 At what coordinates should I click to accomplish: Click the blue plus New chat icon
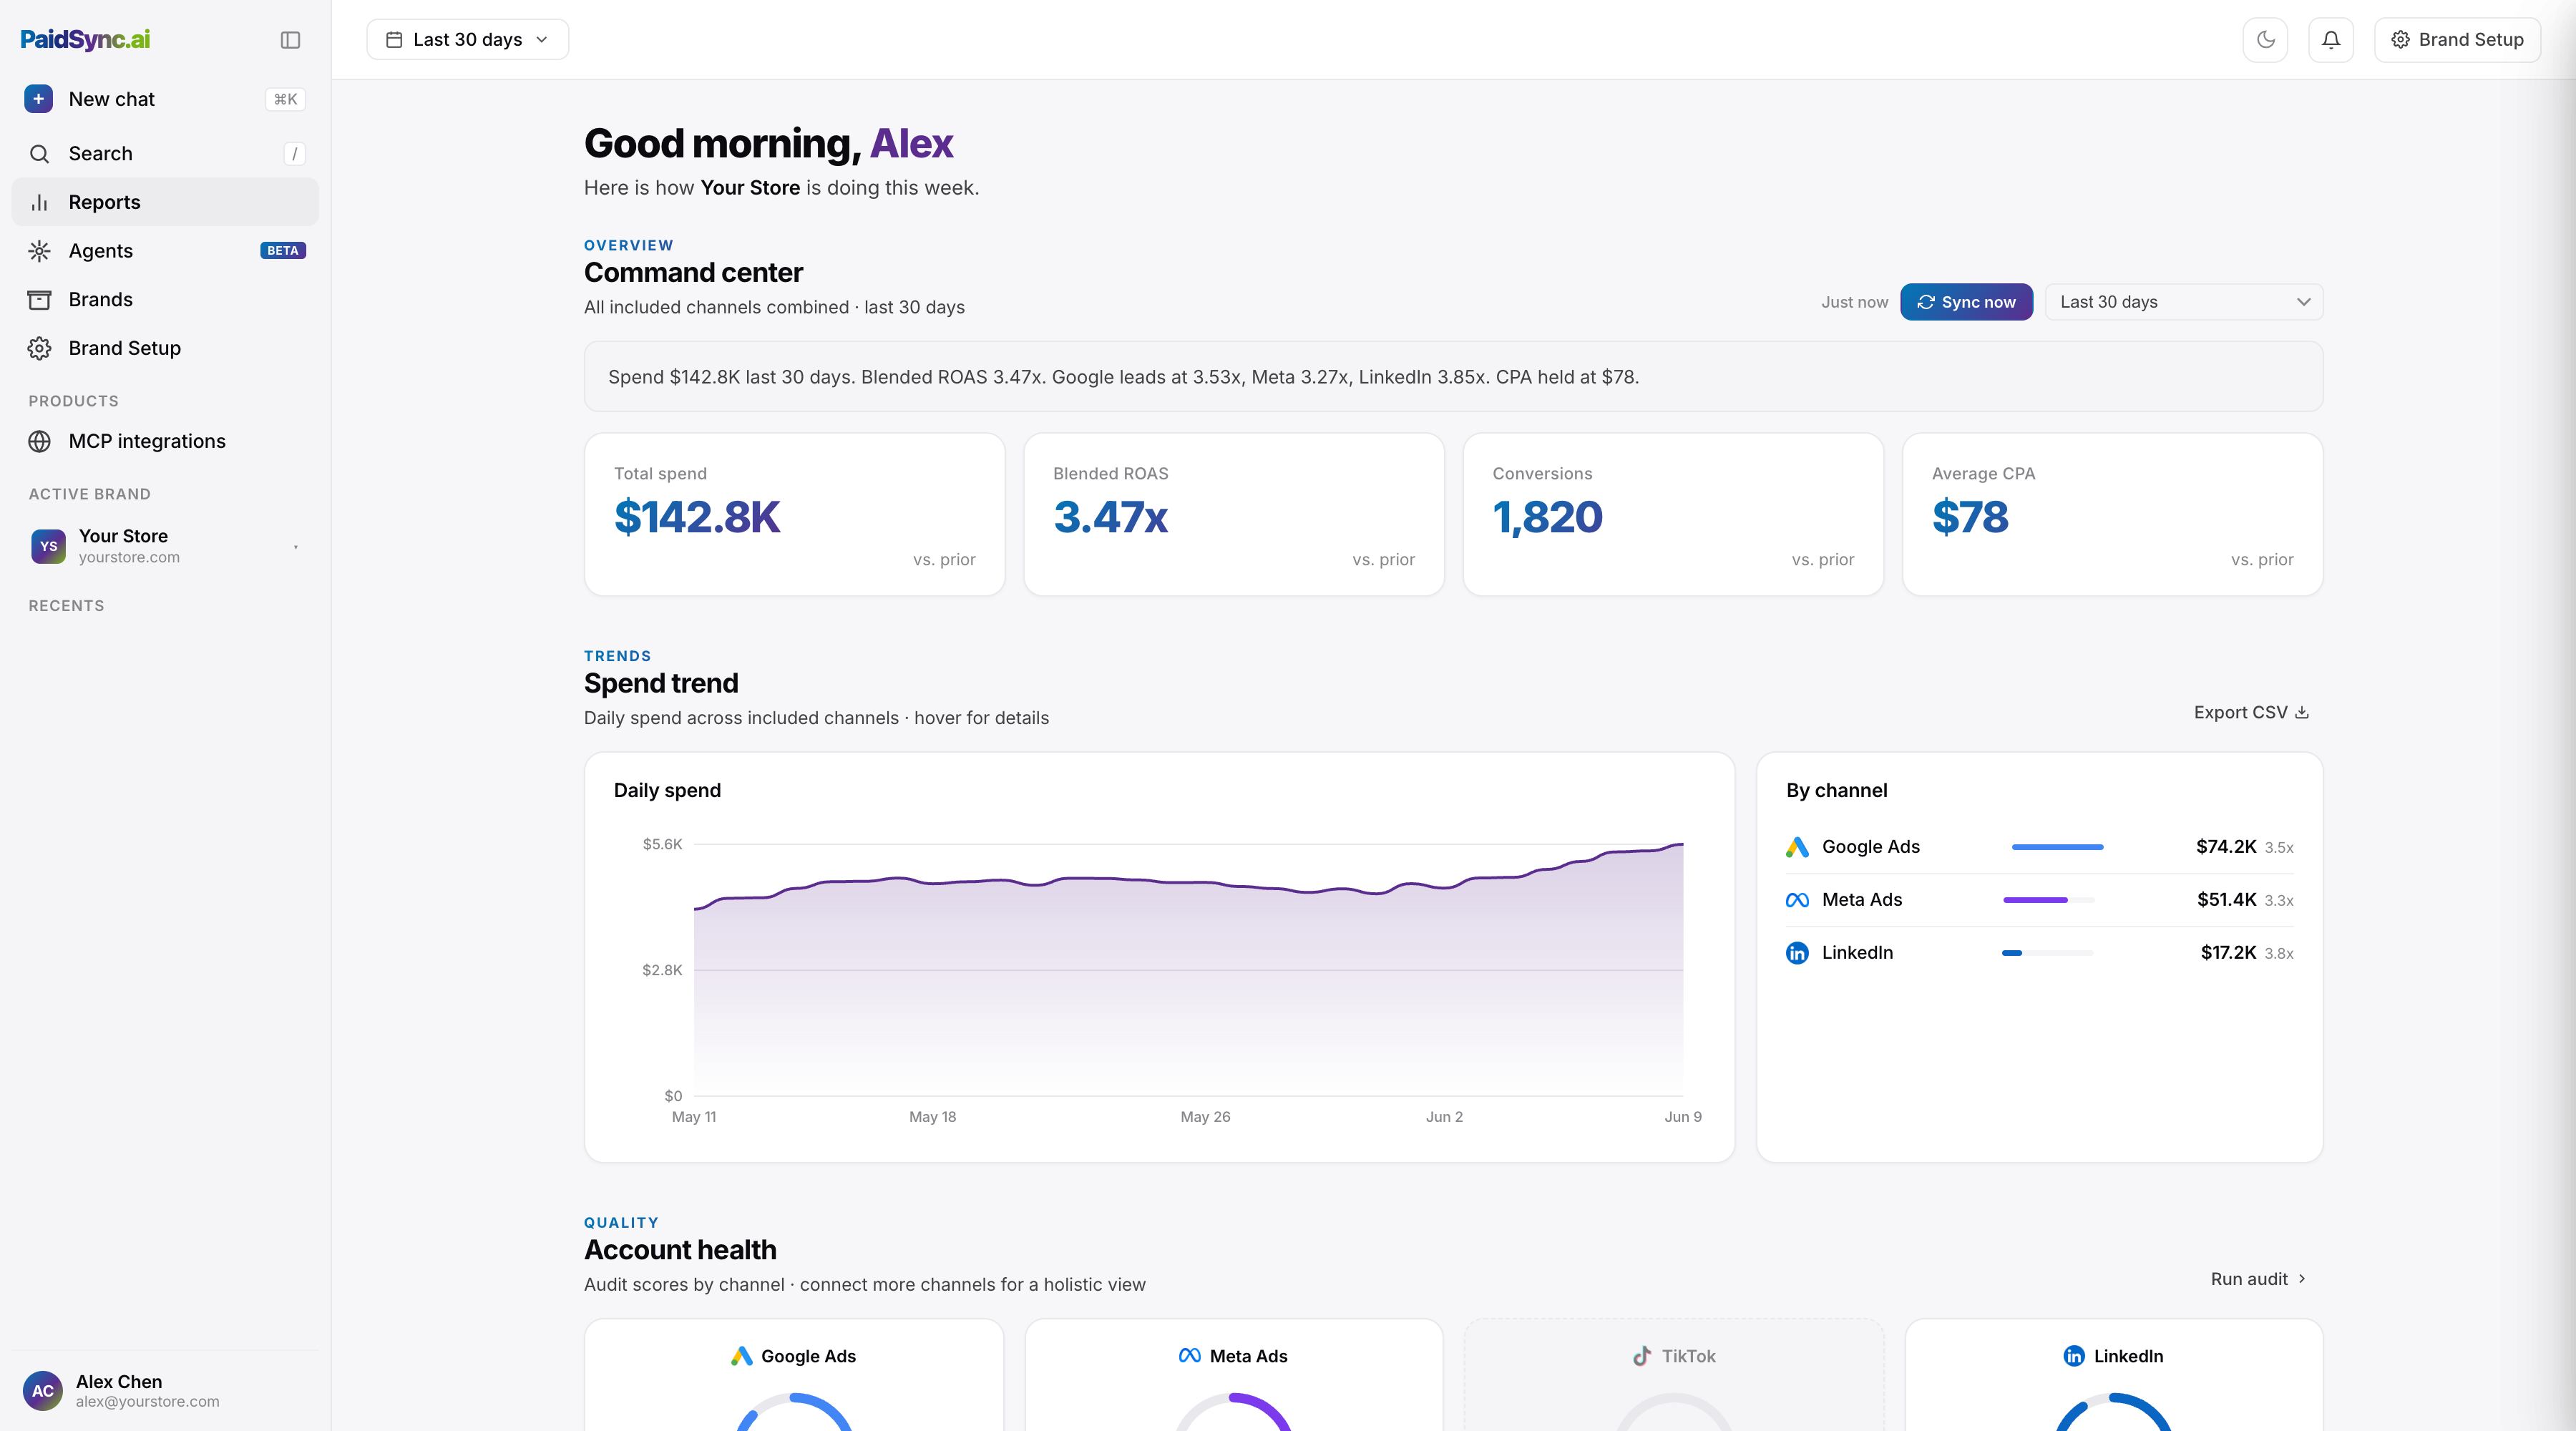pos(39,99)
